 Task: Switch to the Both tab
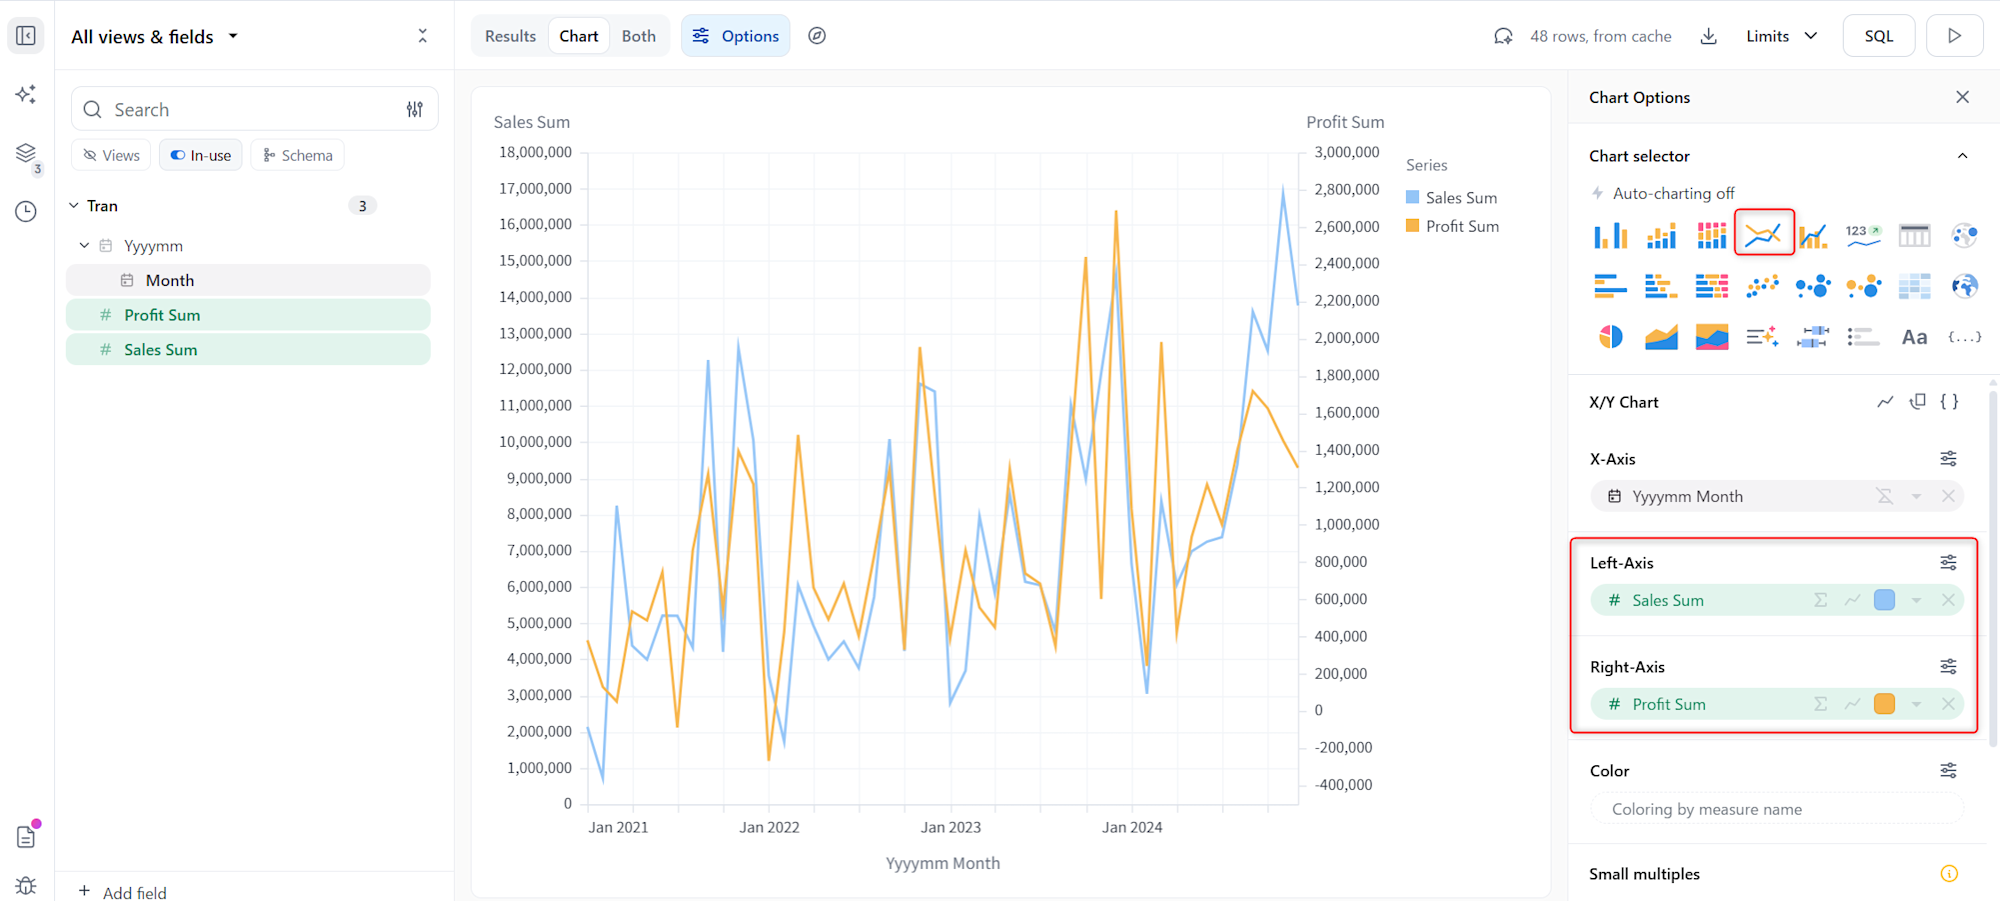click(x=638, y=36)
